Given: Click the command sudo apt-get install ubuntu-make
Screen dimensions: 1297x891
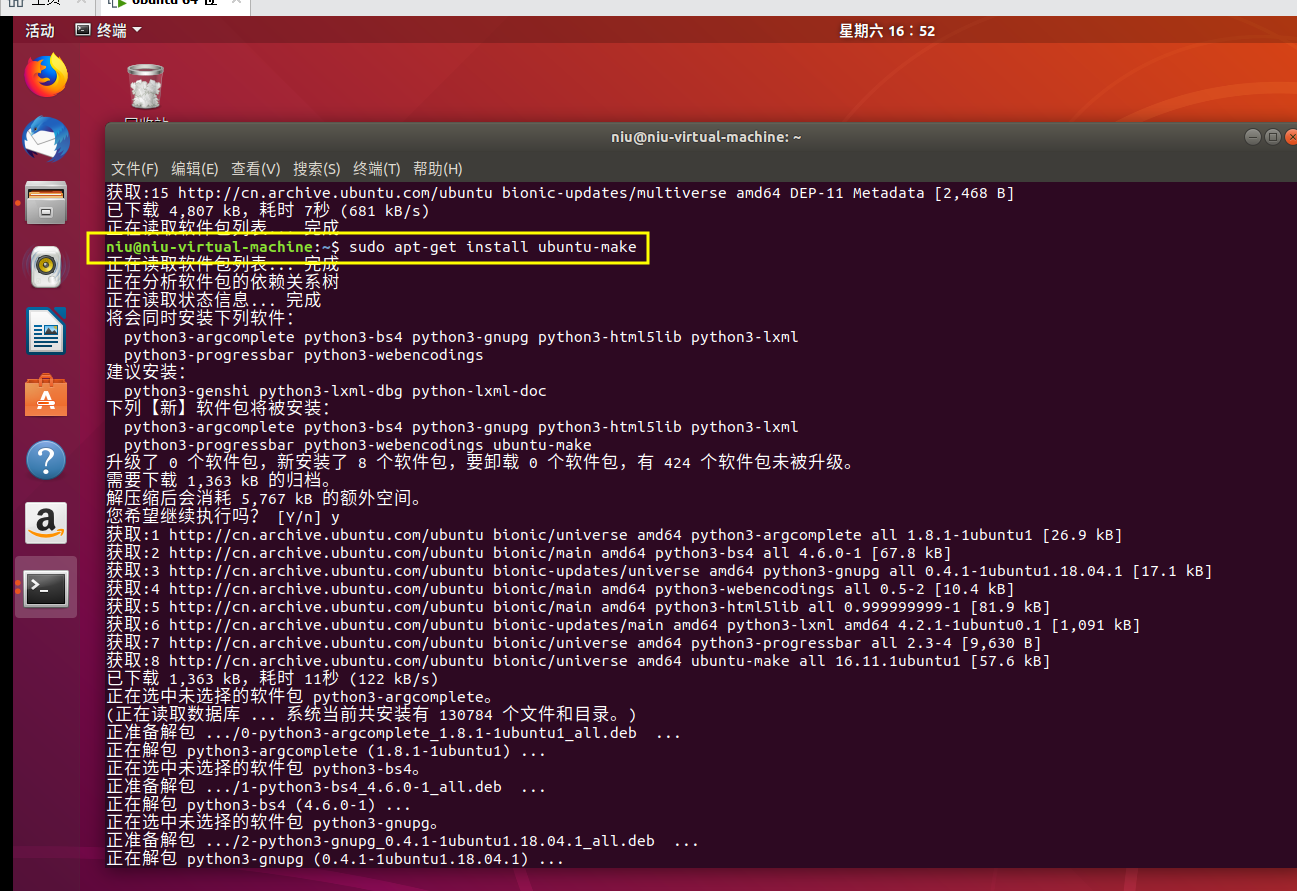Looking at the screenshot, I should (493, 247).
